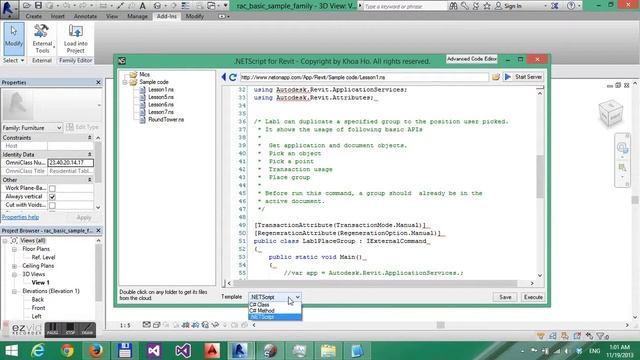Open the Template dropdown arrow
The width and height of the screenshot is (640, 360).
(298, 297)
